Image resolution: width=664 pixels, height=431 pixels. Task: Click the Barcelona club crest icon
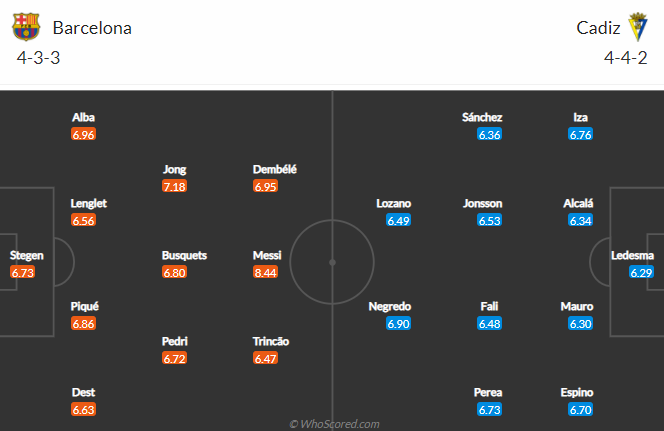click(x=26, y=27)
